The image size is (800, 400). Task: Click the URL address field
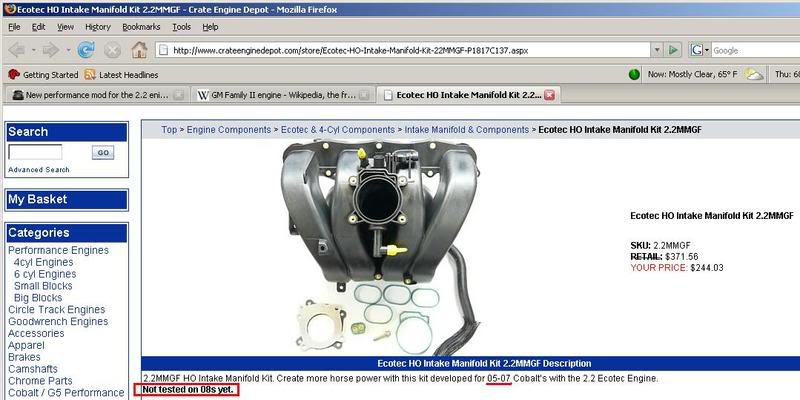pos(402,50)
